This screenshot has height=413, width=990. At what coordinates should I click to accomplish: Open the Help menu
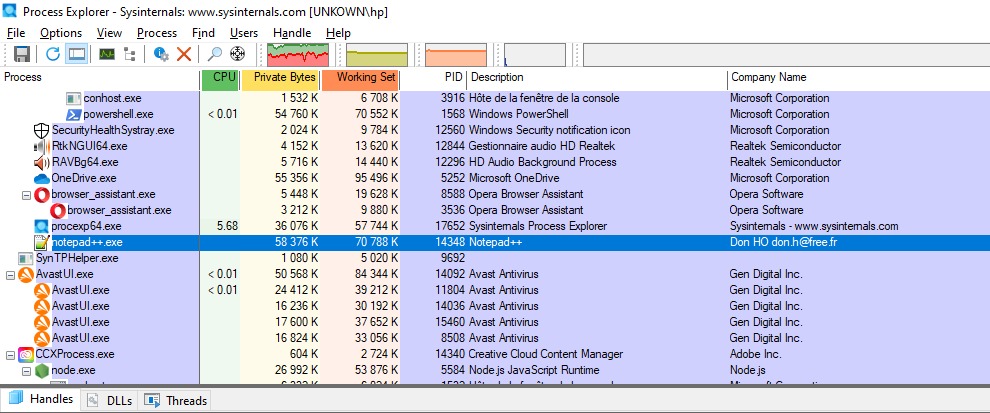click(338, 33)
